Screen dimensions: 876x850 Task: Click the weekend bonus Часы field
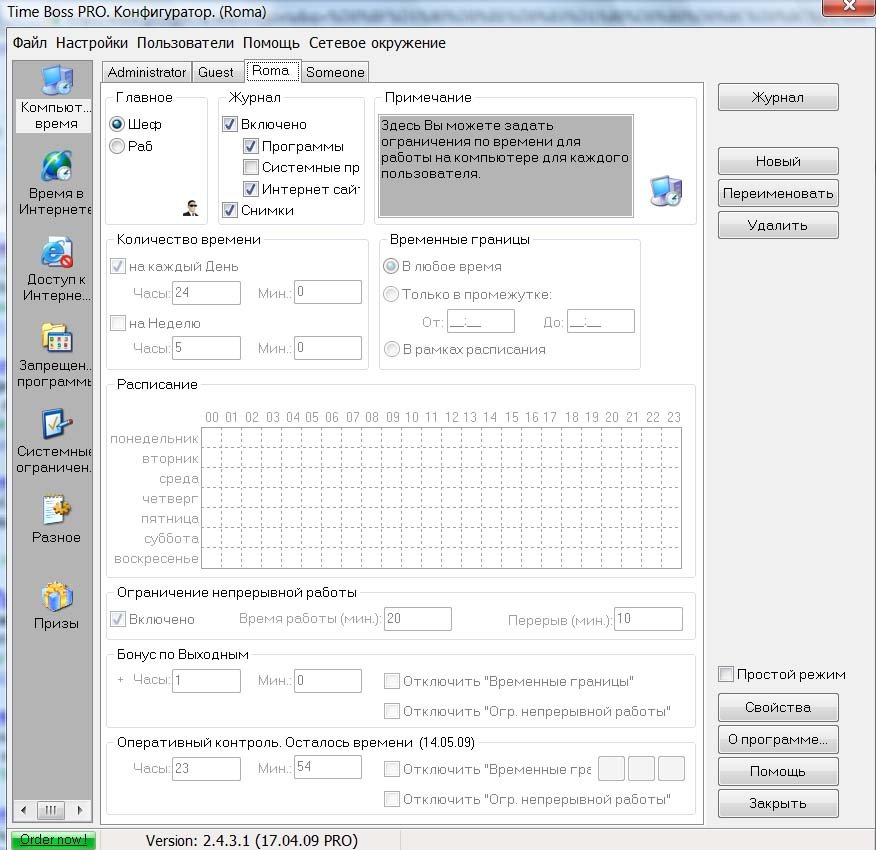[x=206, y=681]
